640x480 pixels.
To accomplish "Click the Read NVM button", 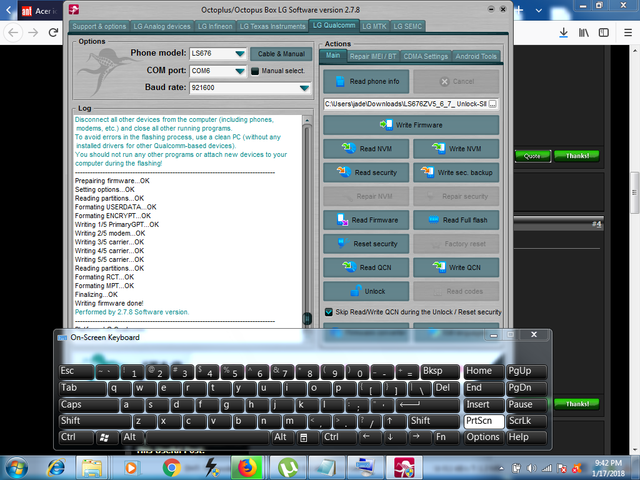I will (x=366, y=149).
